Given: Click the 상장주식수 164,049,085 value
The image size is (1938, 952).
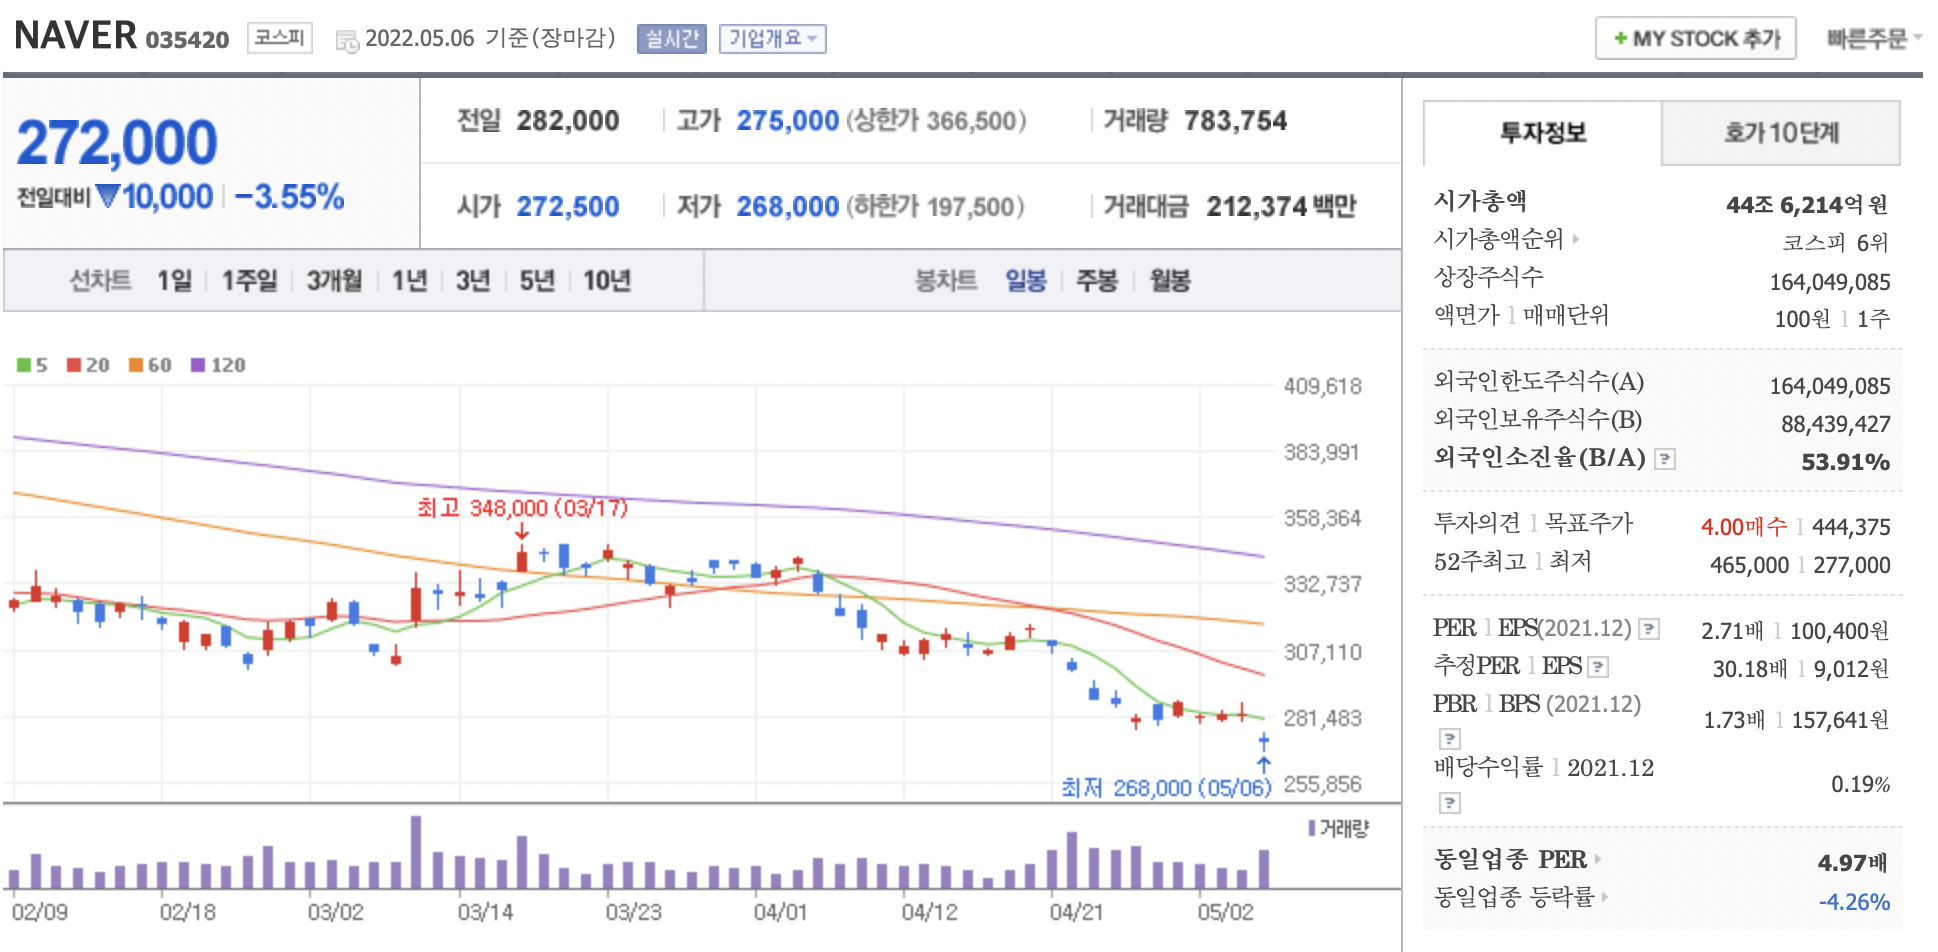Looking at the screenshot, I should tap(1830, 282).
